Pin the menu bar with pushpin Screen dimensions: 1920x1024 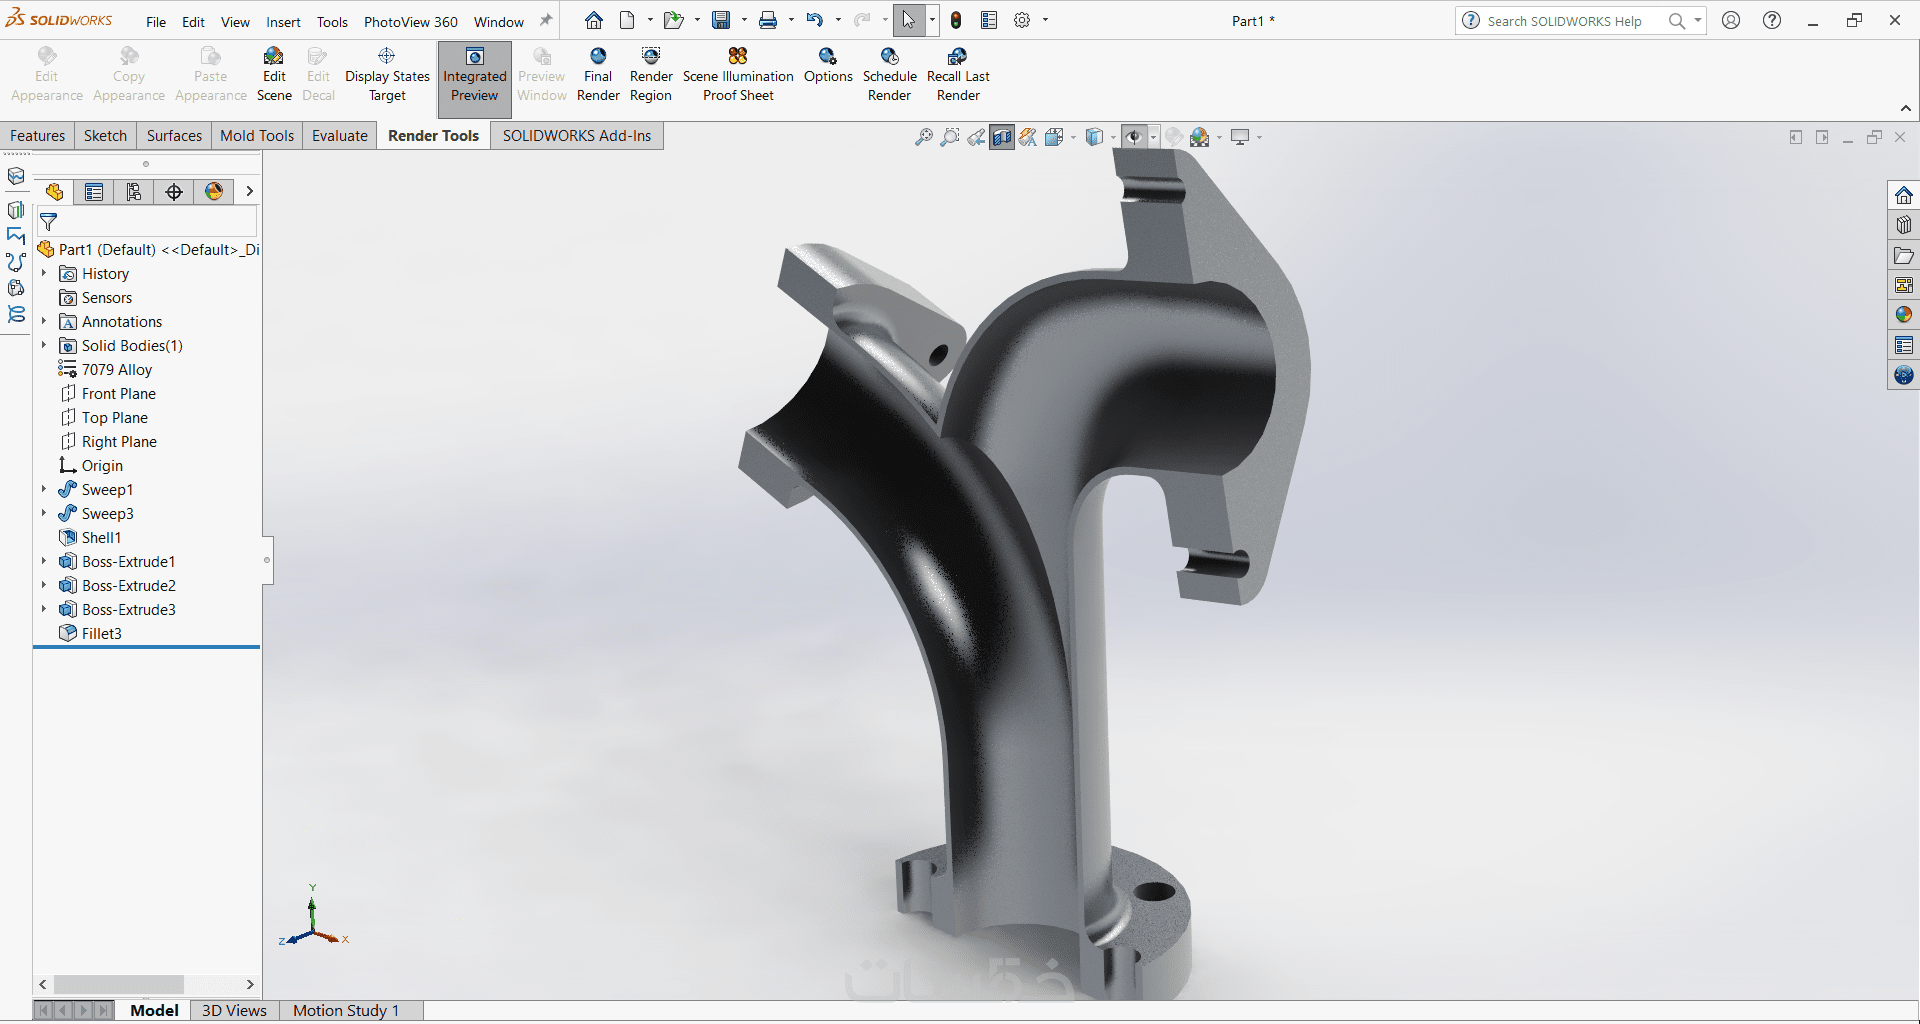[x=546, y=20]
